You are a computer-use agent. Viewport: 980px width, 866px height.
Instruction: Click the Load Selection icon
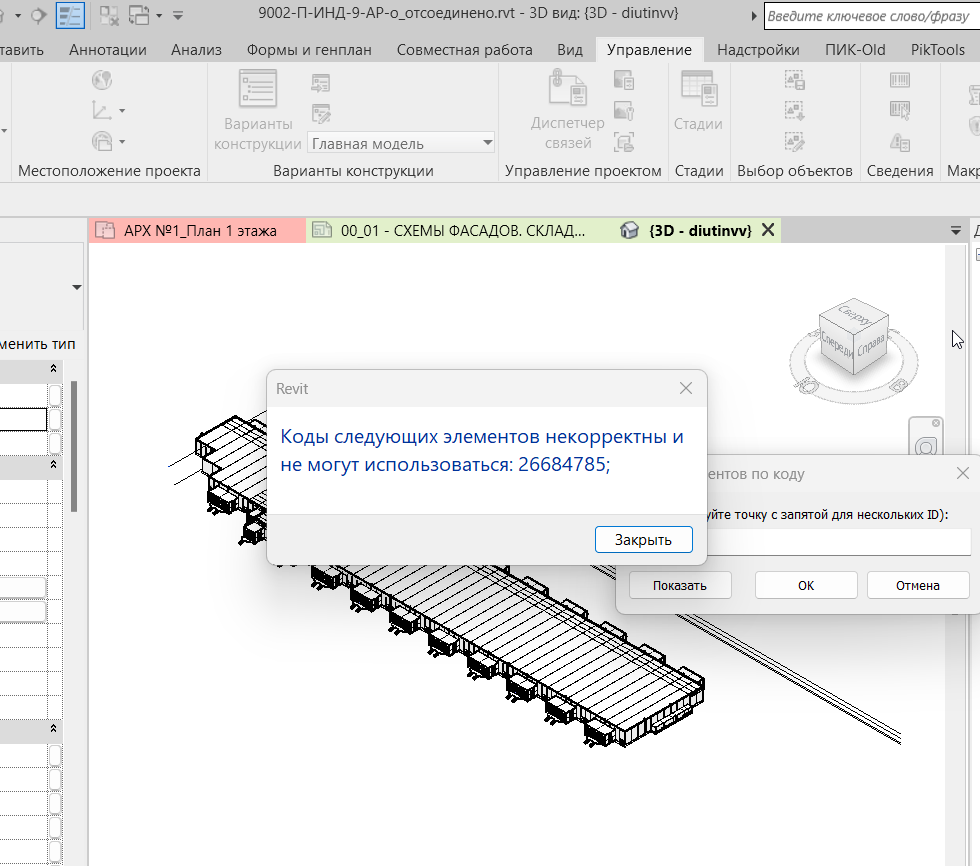tap(794, 111)
